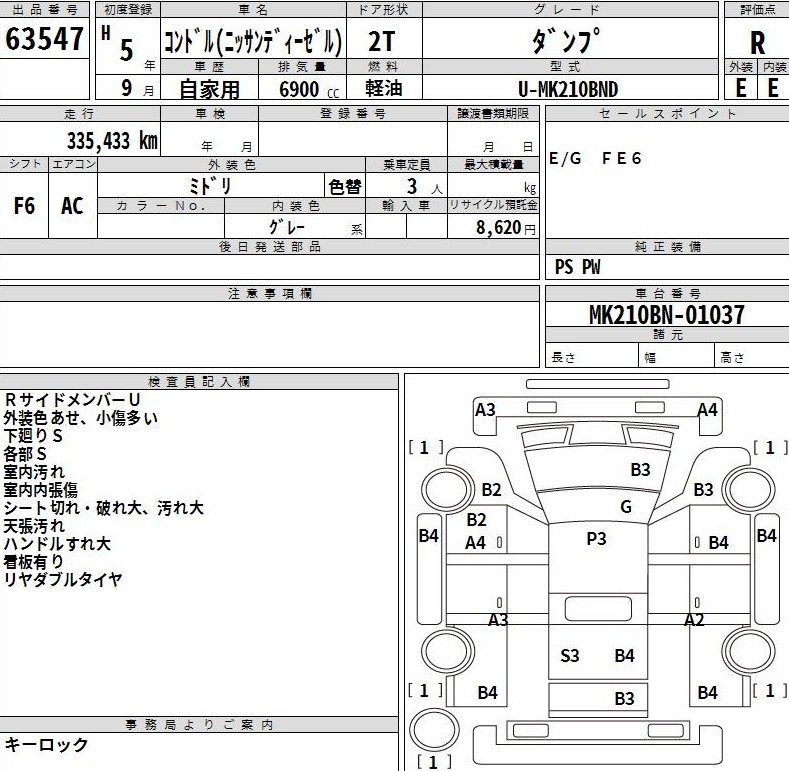
Task: Click the 初度登録 header
Action: (128, 9)
